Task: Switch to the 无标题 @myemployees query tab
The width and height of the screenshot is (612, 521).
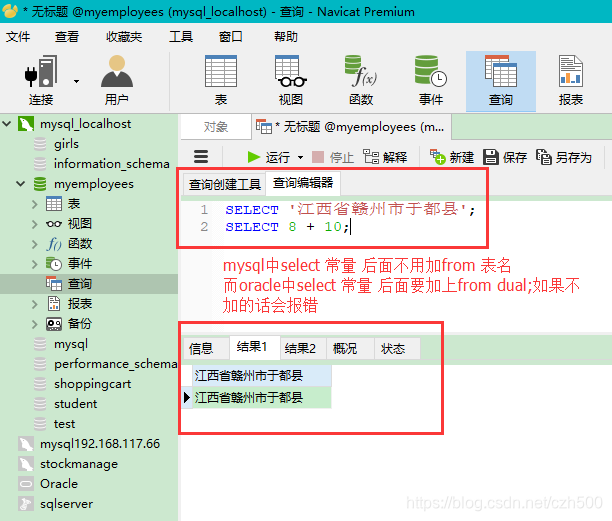Action: (x=351, y=127)
